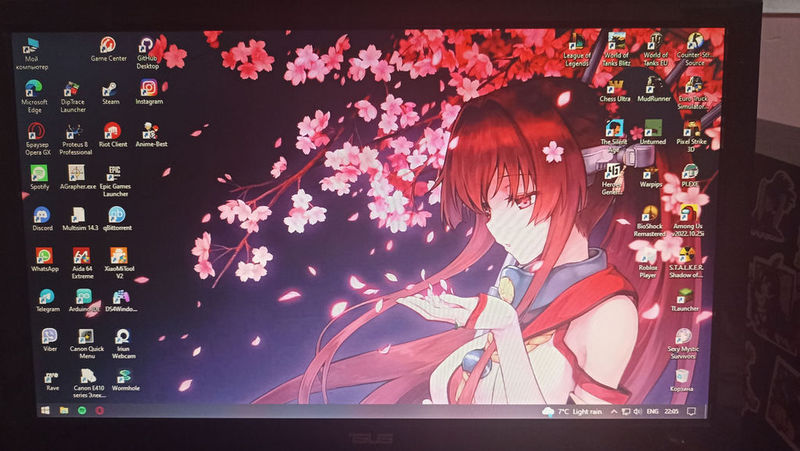Open the Viber desktop shortcut
Image resolution: width=800 pixels, height=451 pixels.
[49, 340]
